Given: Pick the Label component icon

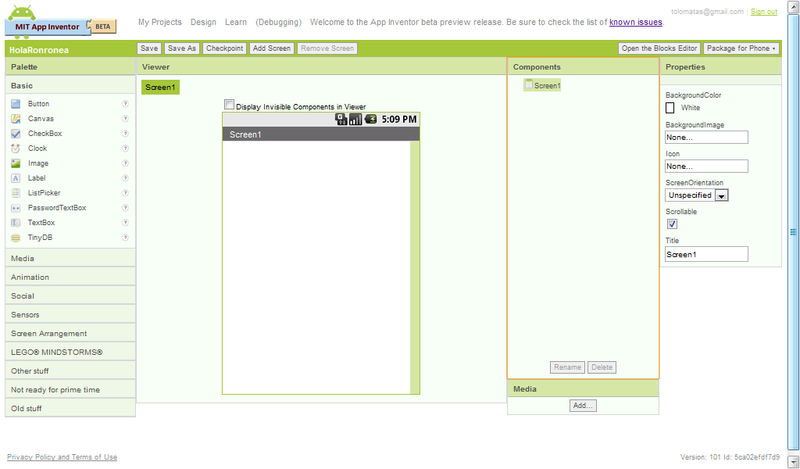Looking at the screenshot, I should (16, 178).
